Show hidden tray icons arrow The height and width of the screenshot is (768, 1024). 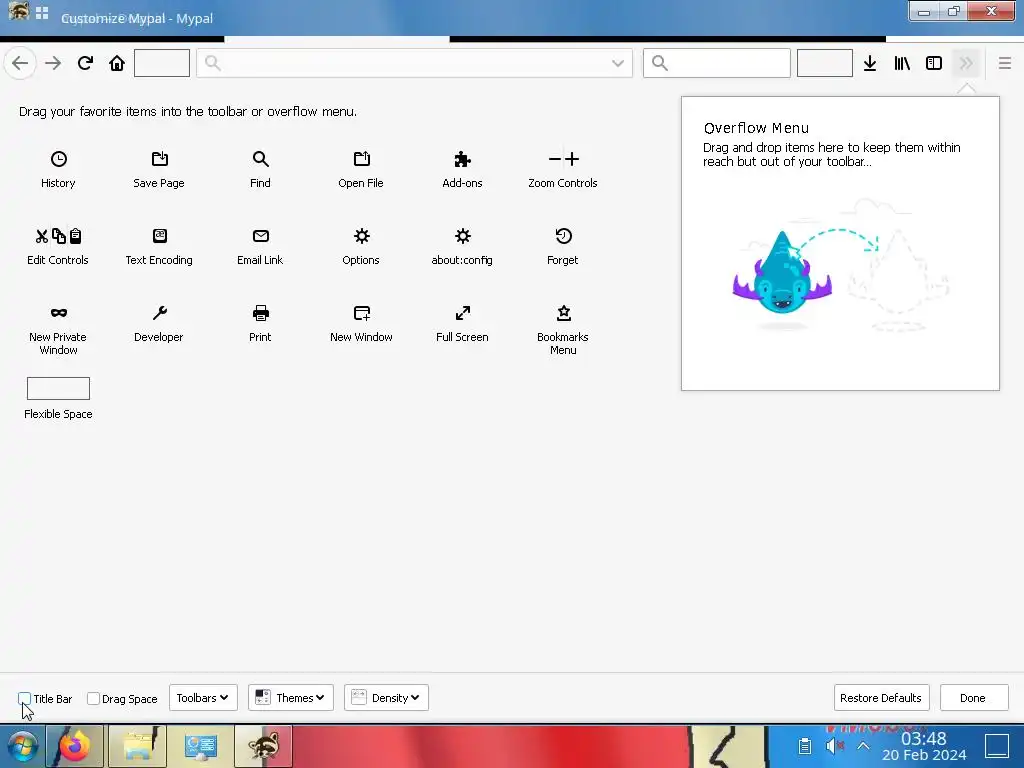(x=863, y=746)
